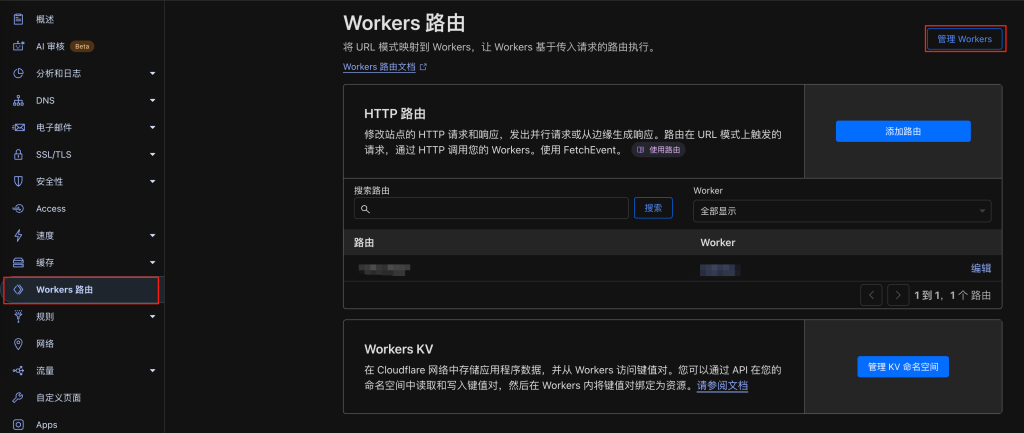
Task: Click the Worker column header
Action: (718, 243)
